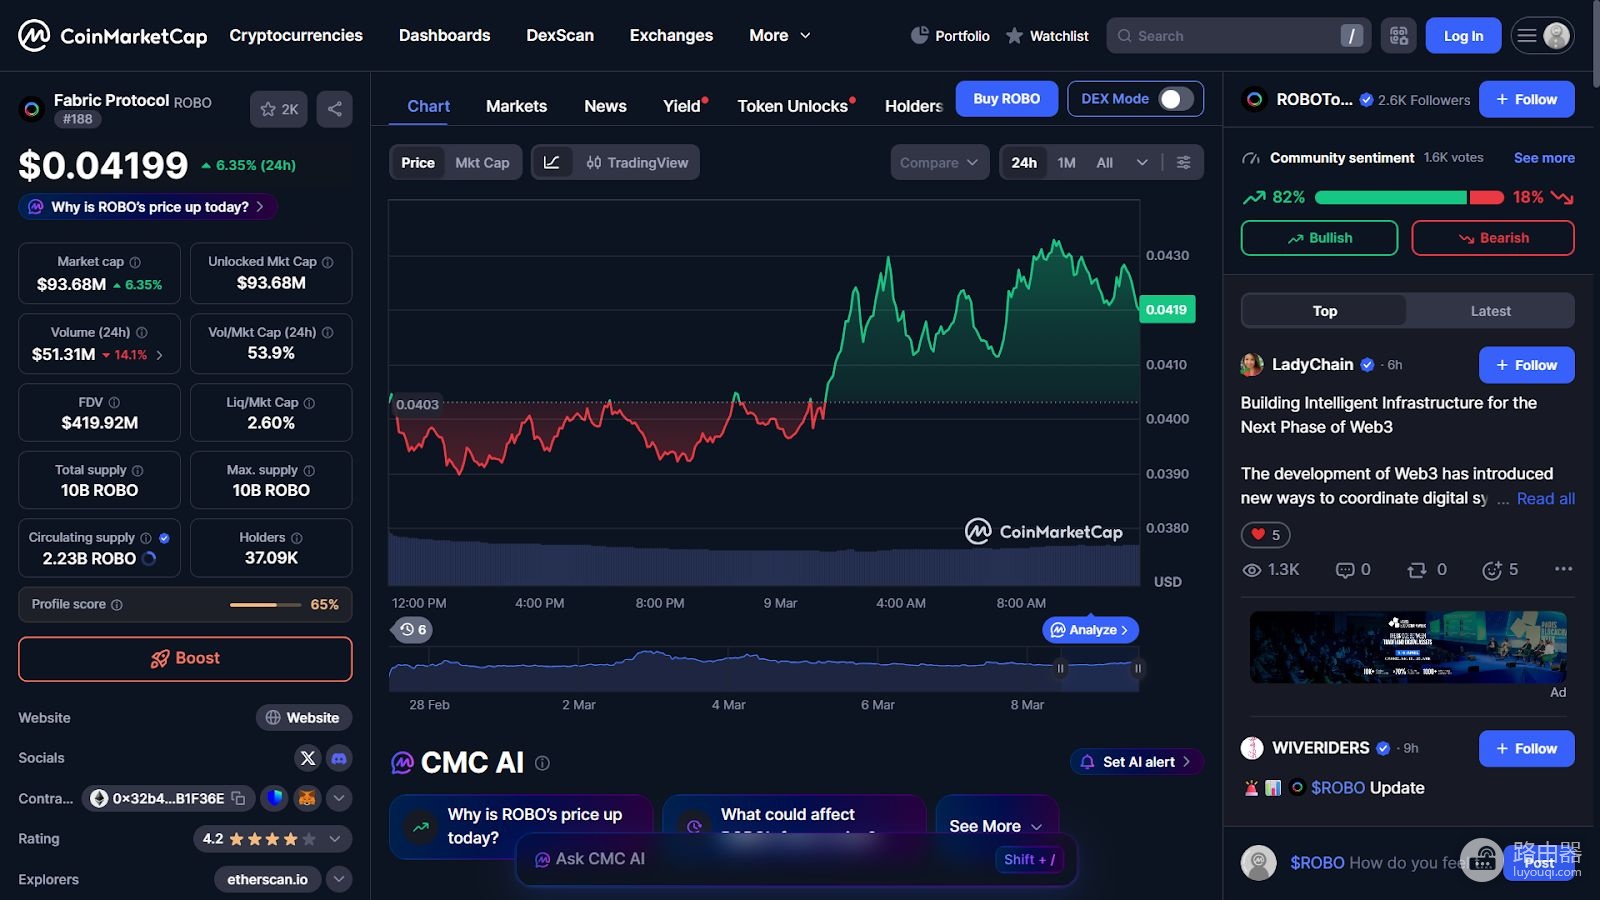Add ROBO to watchlist via 2K star
The image size is (1600, 900).
[x=279, y=109]
